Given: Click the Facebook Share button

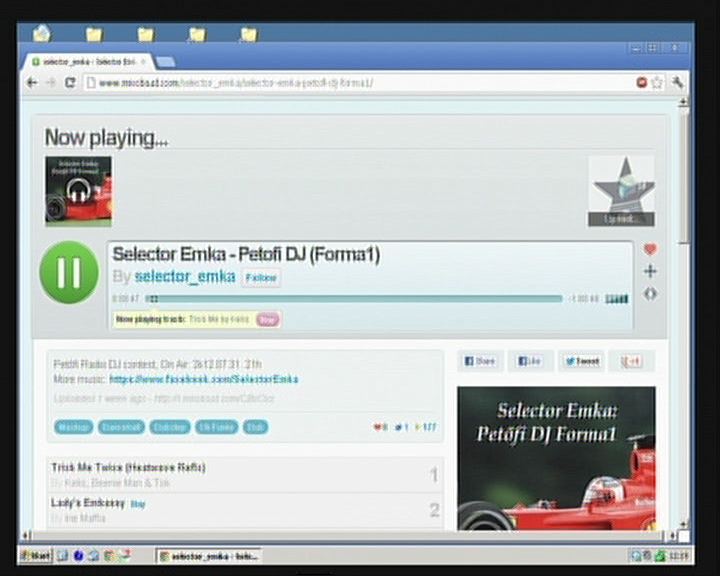Looking at the screenshot, I should coord(480,361).
